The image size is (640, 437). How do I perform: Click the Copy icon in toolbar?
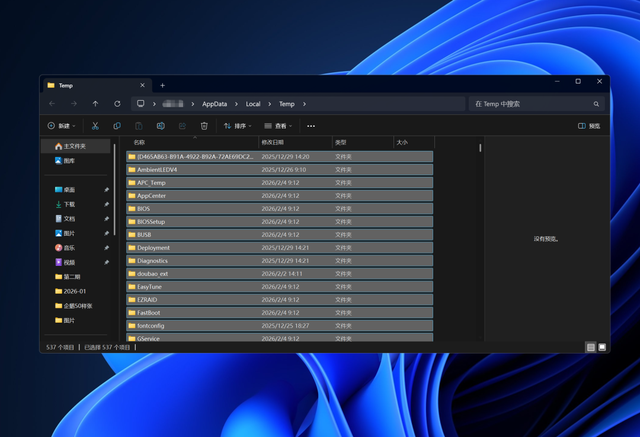coord(117,126)
